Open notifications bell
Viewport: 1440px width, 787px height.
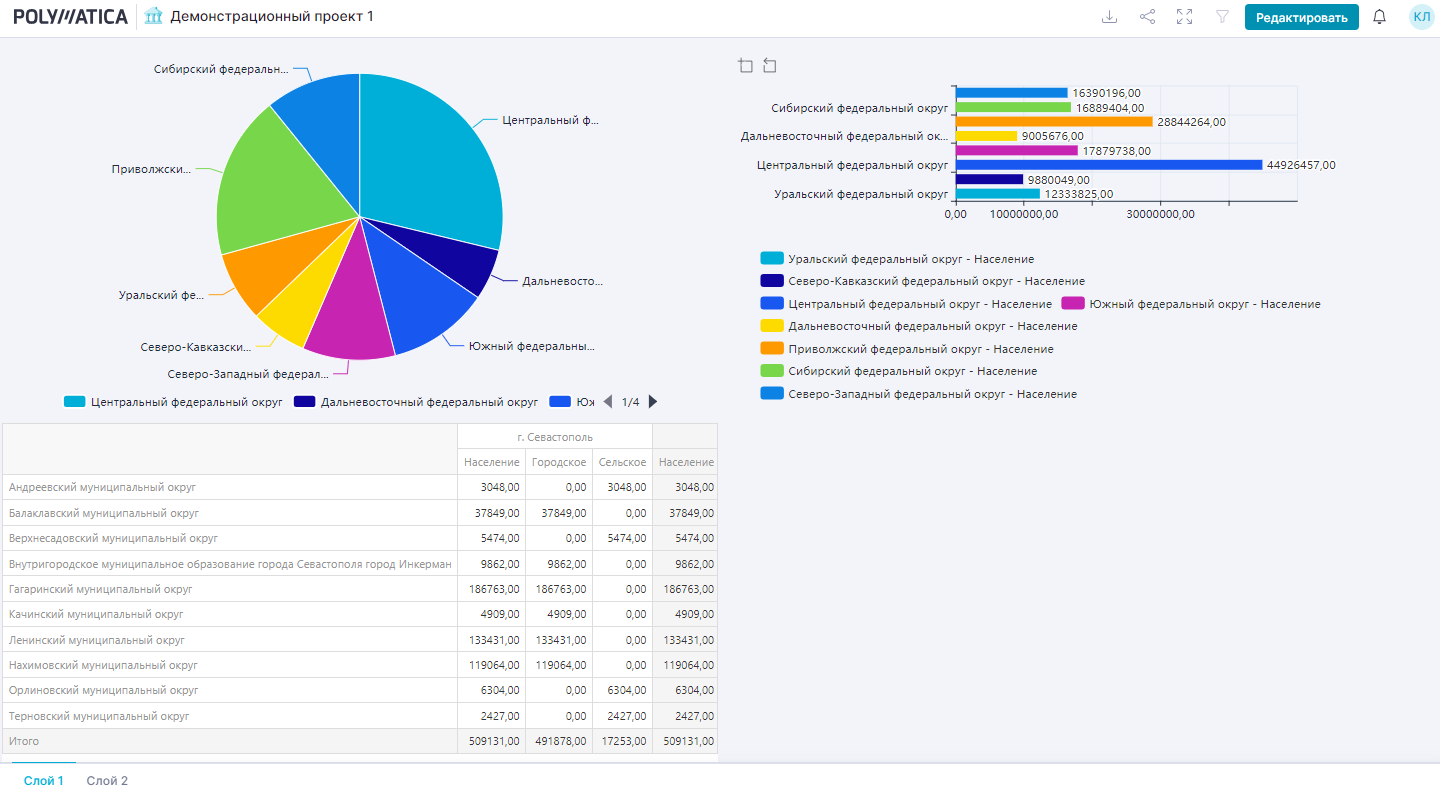pyautogui.click(x=1380, y=17)
